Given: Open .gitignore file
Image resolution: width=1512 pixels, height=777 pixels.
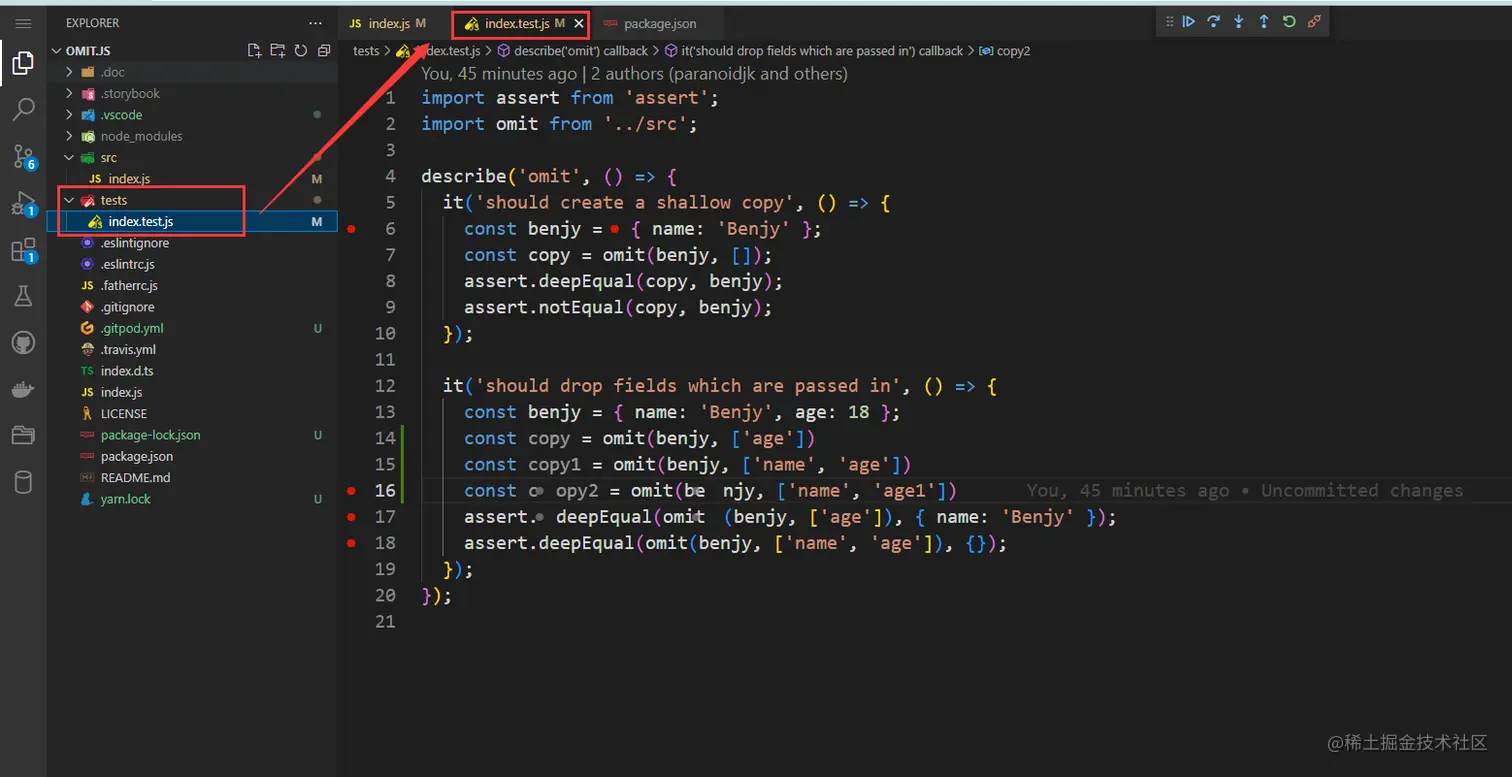Looking at the screenshot, I should coord(193,307).
